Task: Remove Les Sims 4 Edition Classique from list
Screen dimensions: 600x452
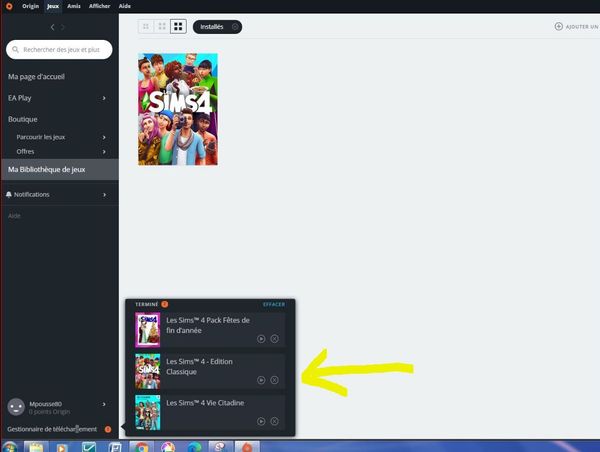Action: [x=274, y=380]
